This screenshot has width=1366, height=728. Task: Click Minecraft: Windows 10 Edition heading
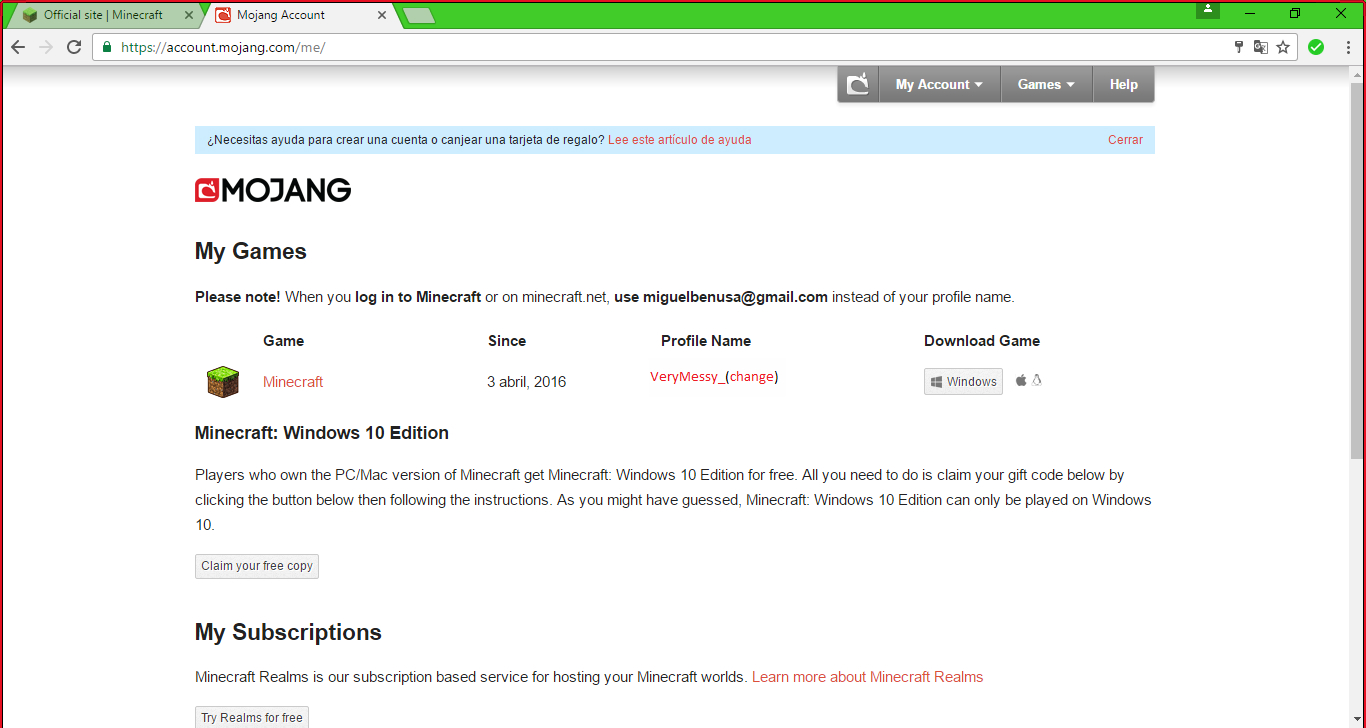click(322, 433)
